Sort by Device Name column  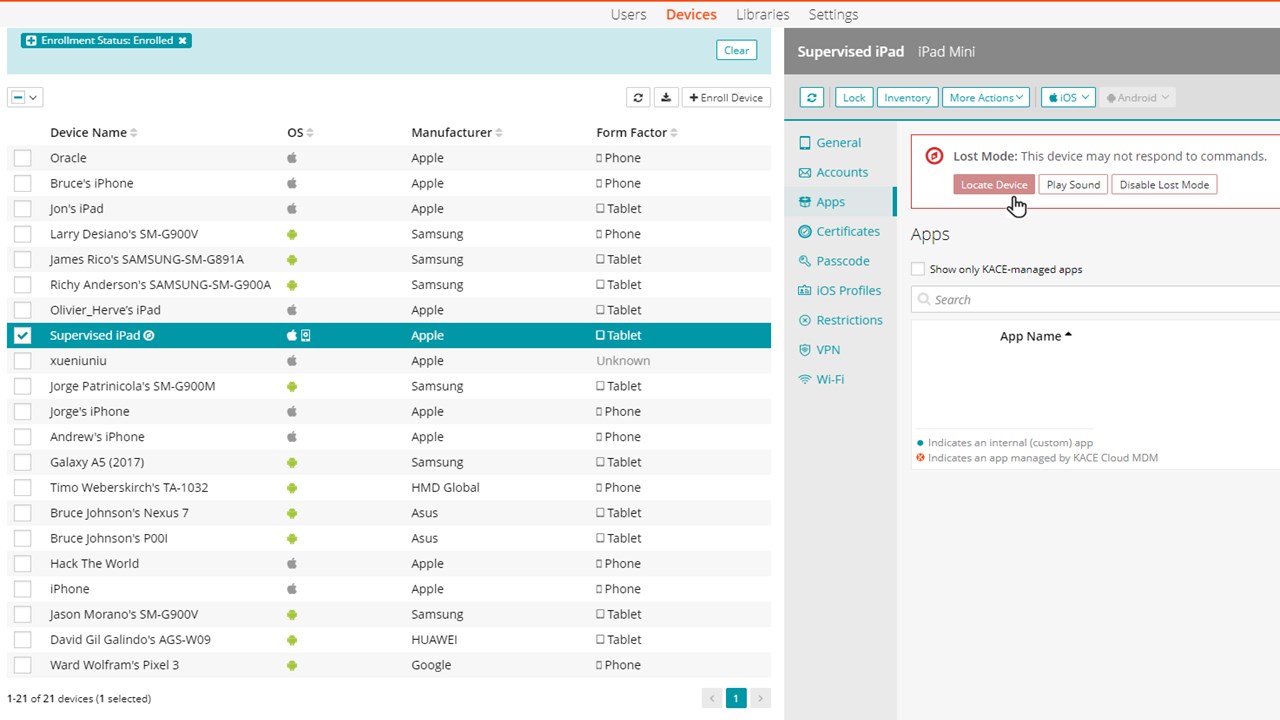[x=94, y=133]
